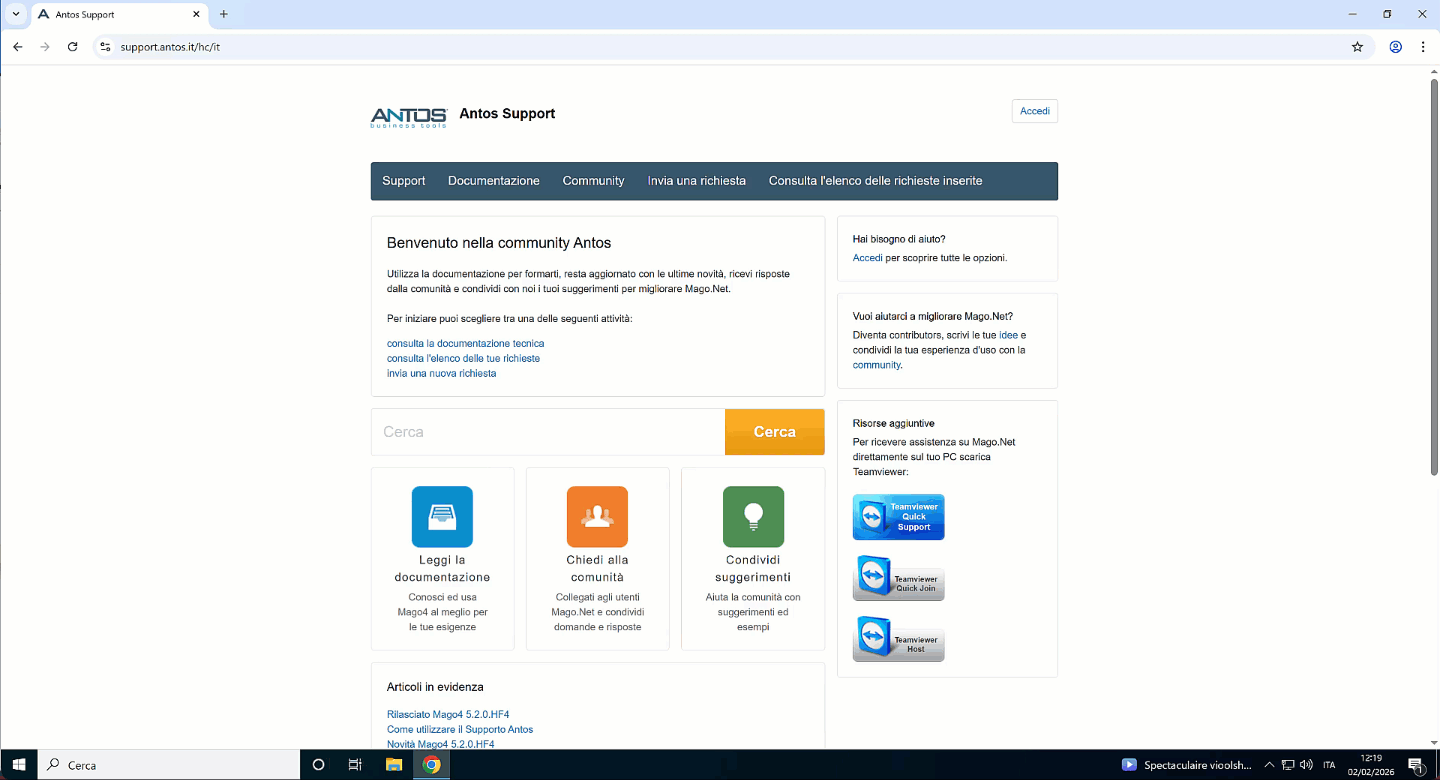This screenshot has width=1440, height=780.
Task: Download Teamviewer Quick Join
Action: 898,578
